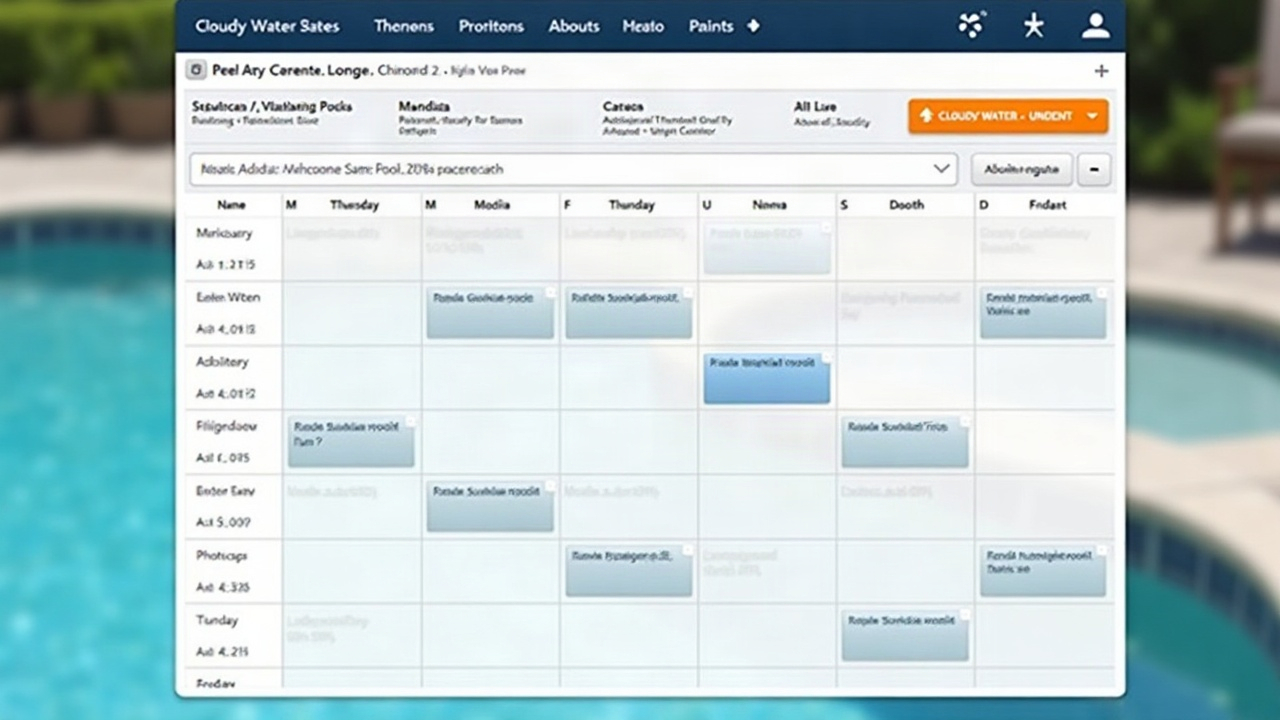
Task: Click the minus button beside Aboinsngute
Action: coord(1094,169)
